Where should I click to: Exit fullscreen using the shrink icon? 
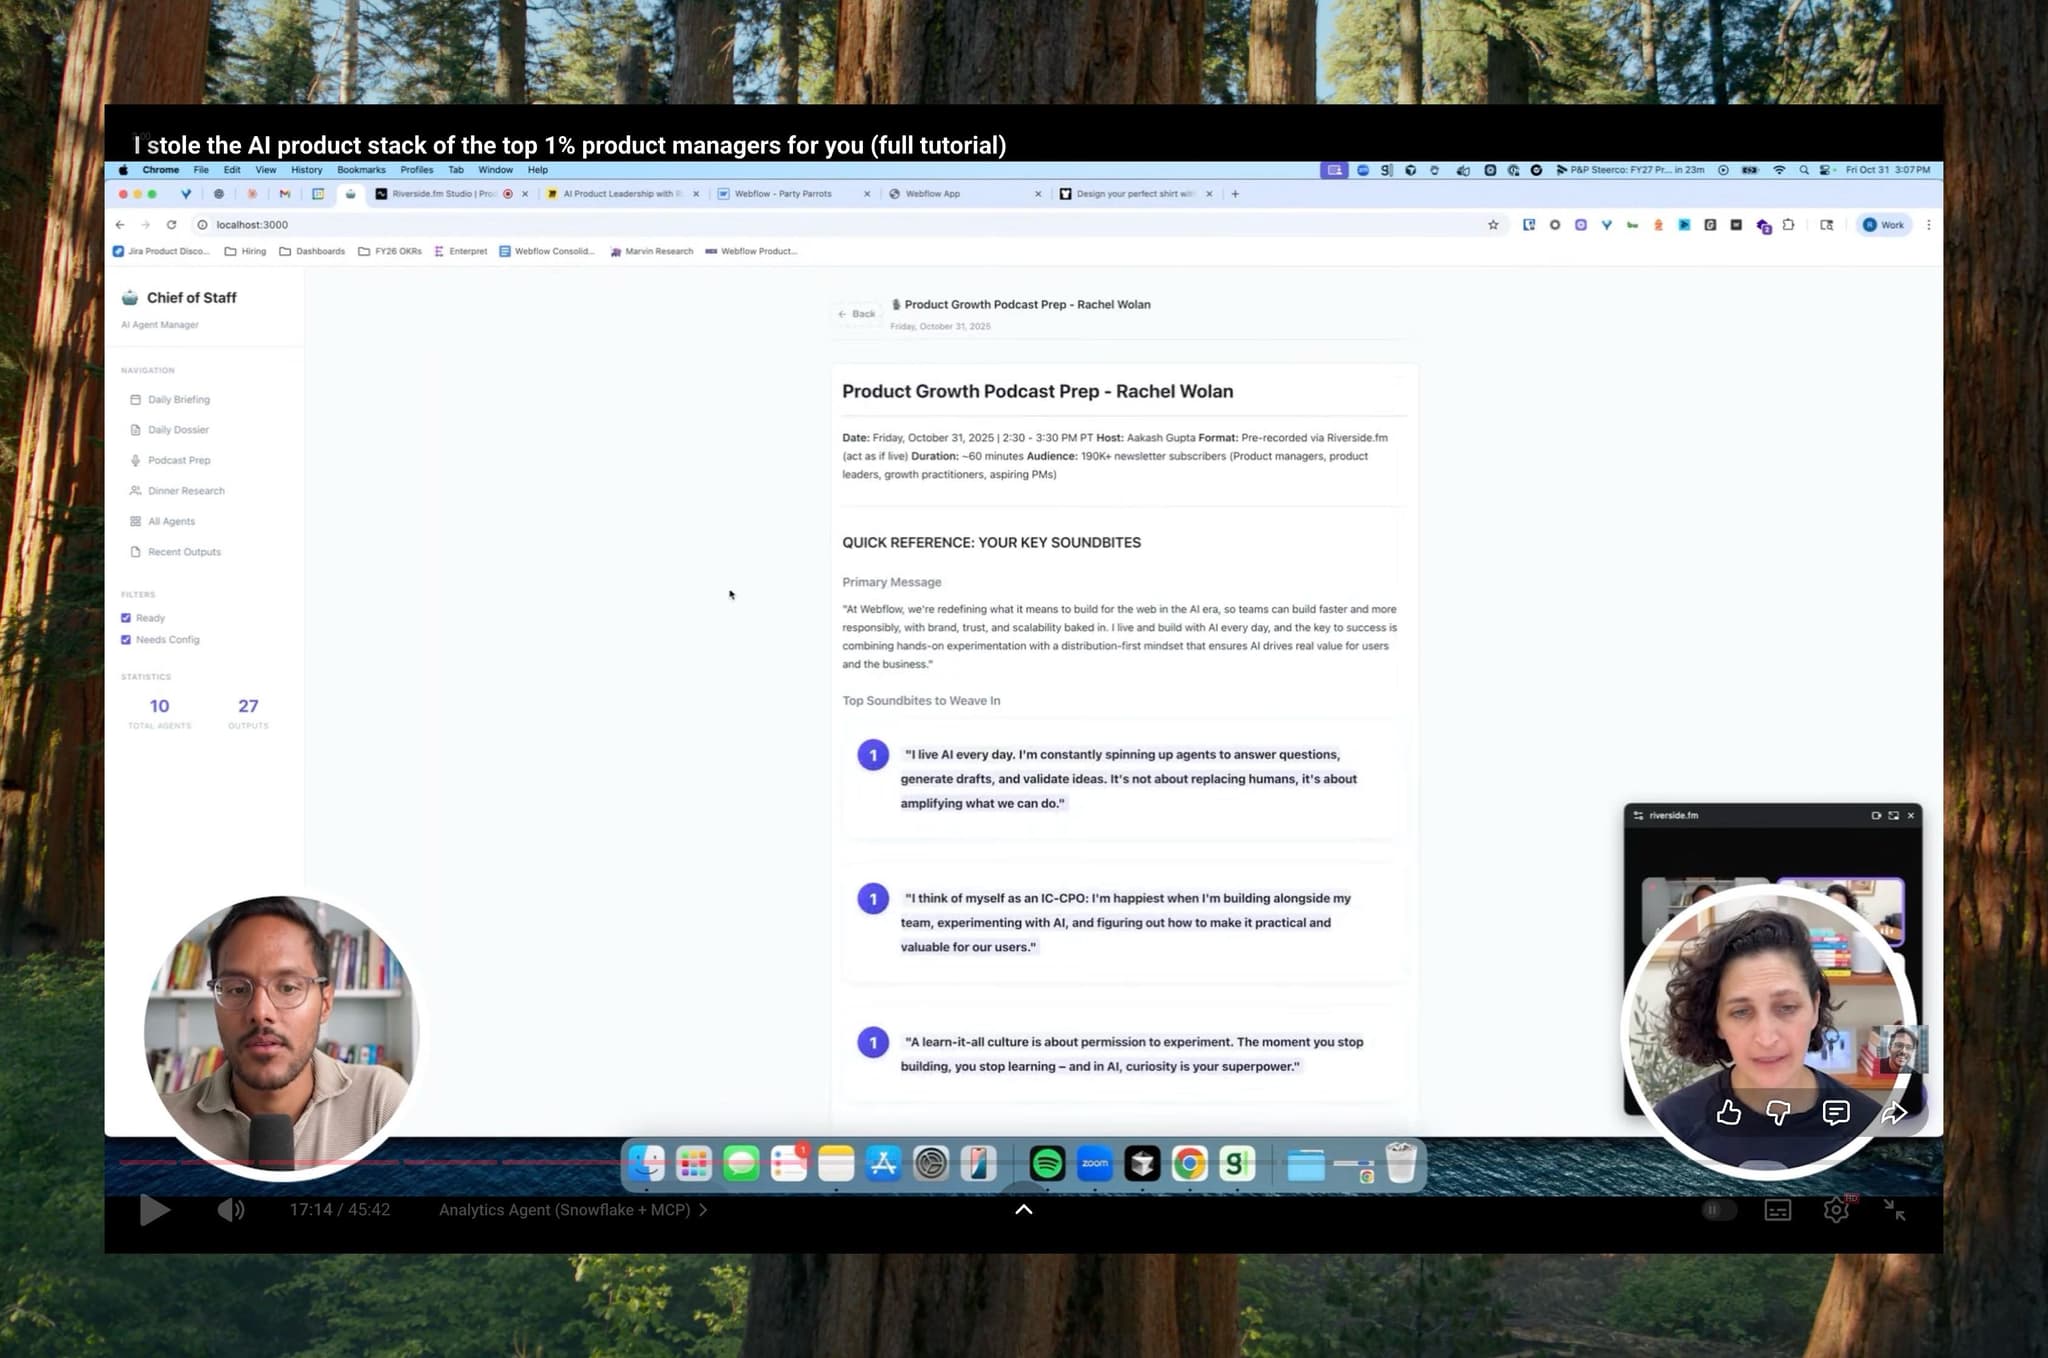(x=1894, y=1210)
